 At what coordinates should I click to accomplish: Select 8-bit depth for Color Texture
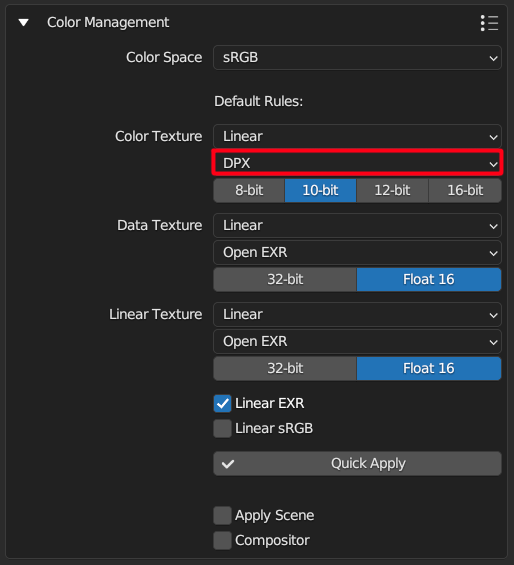249,190
